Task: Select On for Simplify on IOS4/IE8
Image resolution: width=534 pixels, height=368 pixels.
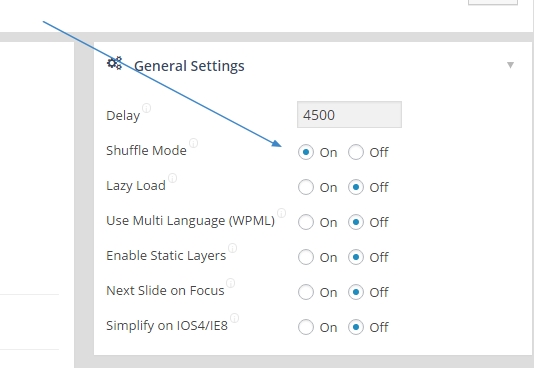Action: [x=305, y=327]
